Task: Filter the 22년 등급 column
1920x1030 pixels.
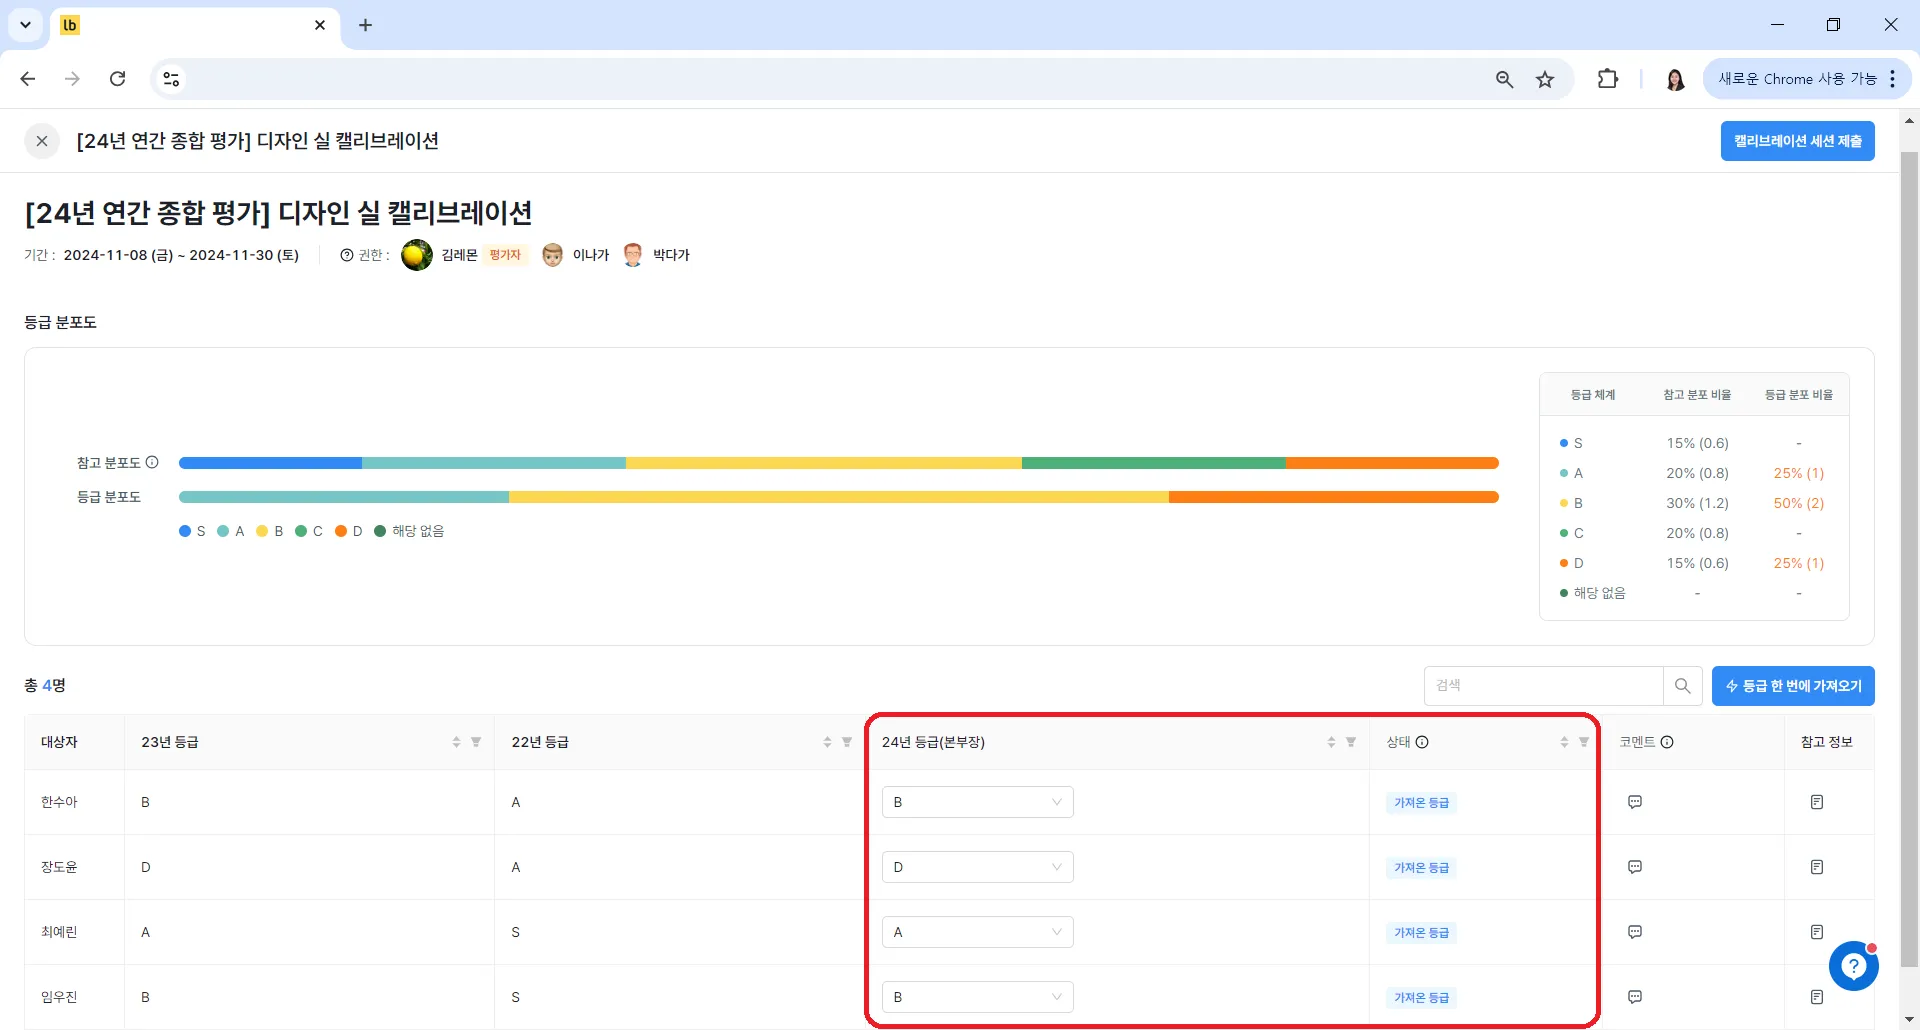Action: coord(847,742)
